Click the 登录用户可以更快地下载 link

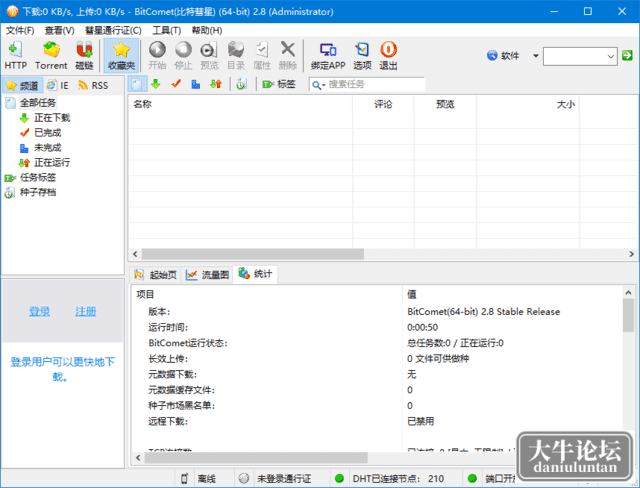coord(62,369)
